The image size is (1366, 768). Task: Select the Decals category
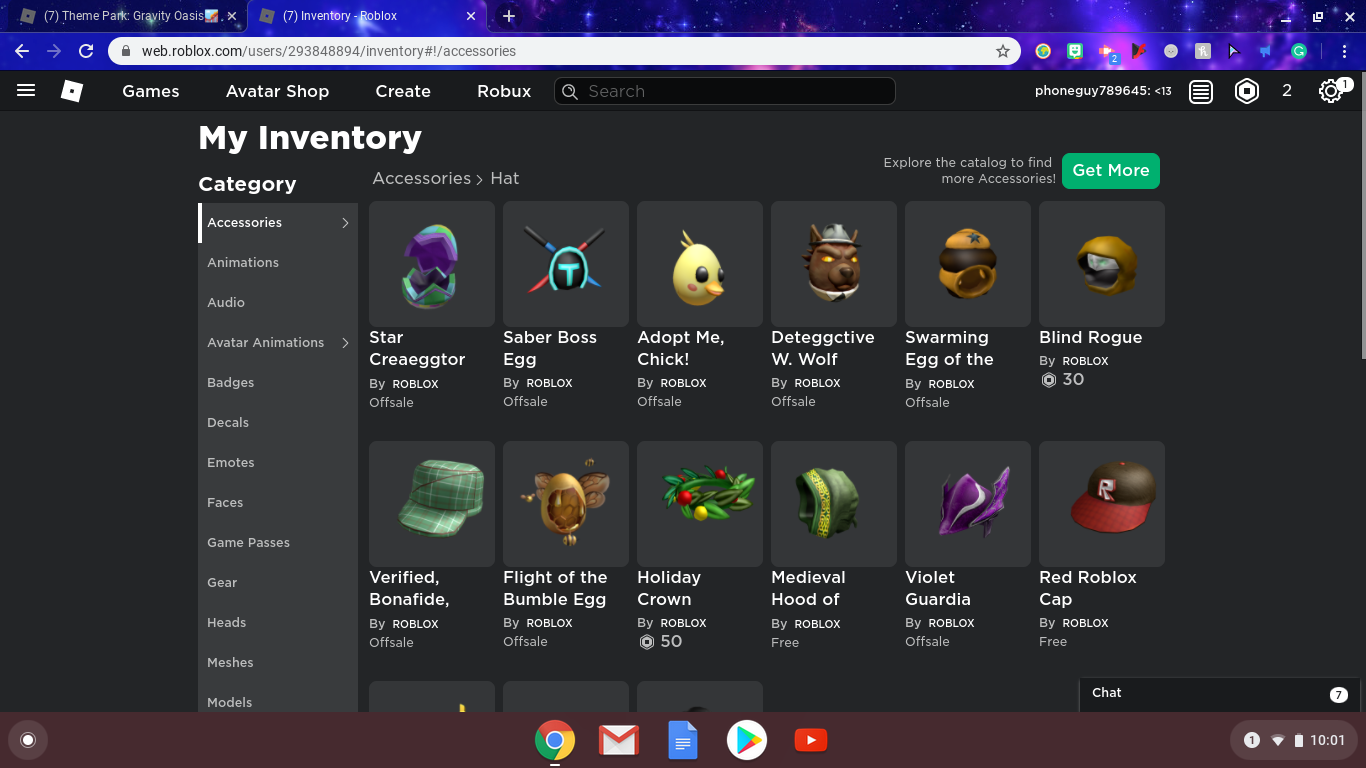coord(278,422)
